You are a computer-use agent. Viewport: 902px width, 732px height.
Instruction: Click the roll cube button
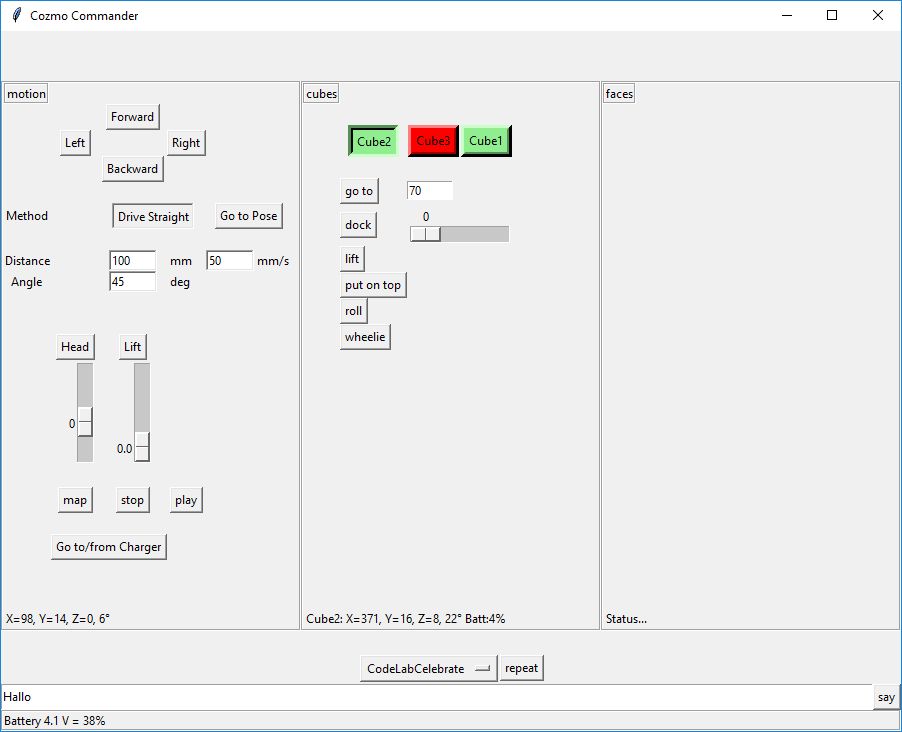click(x=353, y=311)
